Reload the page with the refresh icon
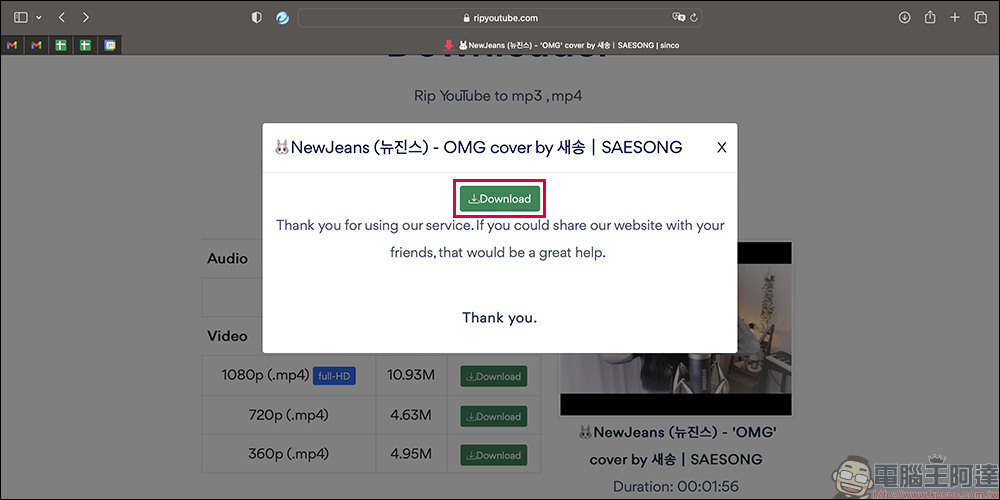This screenshot has width=1000, height=500. (x=694, y=18)
